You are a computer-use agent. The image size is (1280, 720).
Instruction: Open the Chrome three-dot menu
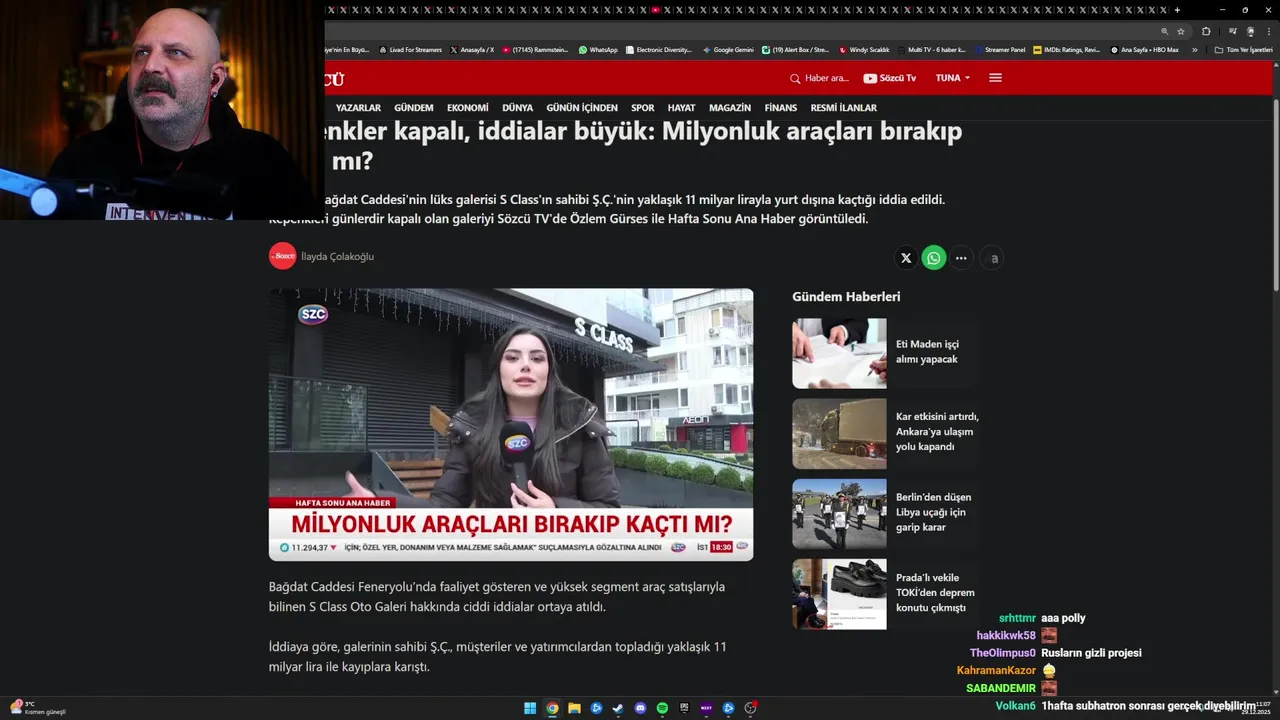tap(1268, 31)
